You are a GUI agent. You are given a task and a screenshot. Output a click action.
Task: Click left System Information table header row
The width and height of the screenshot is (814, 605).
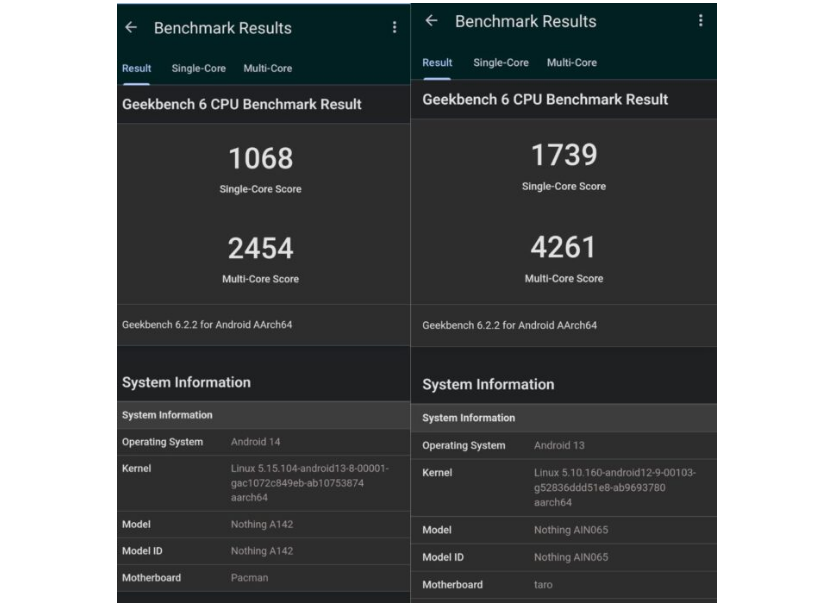click(x=263, y=415)
